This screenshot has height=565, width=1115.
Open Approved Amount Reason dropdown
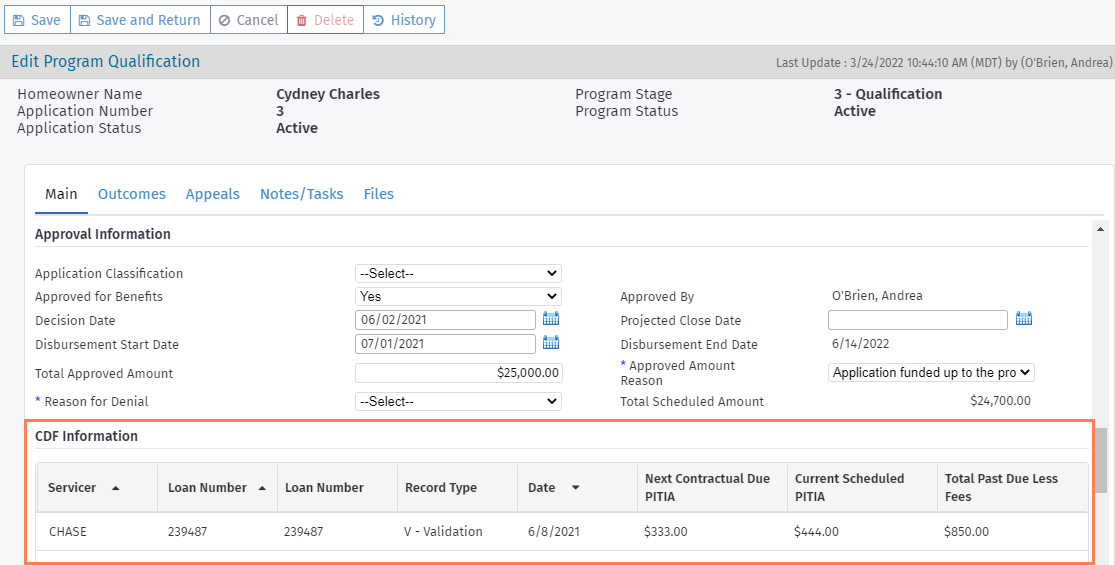point(931,372)
